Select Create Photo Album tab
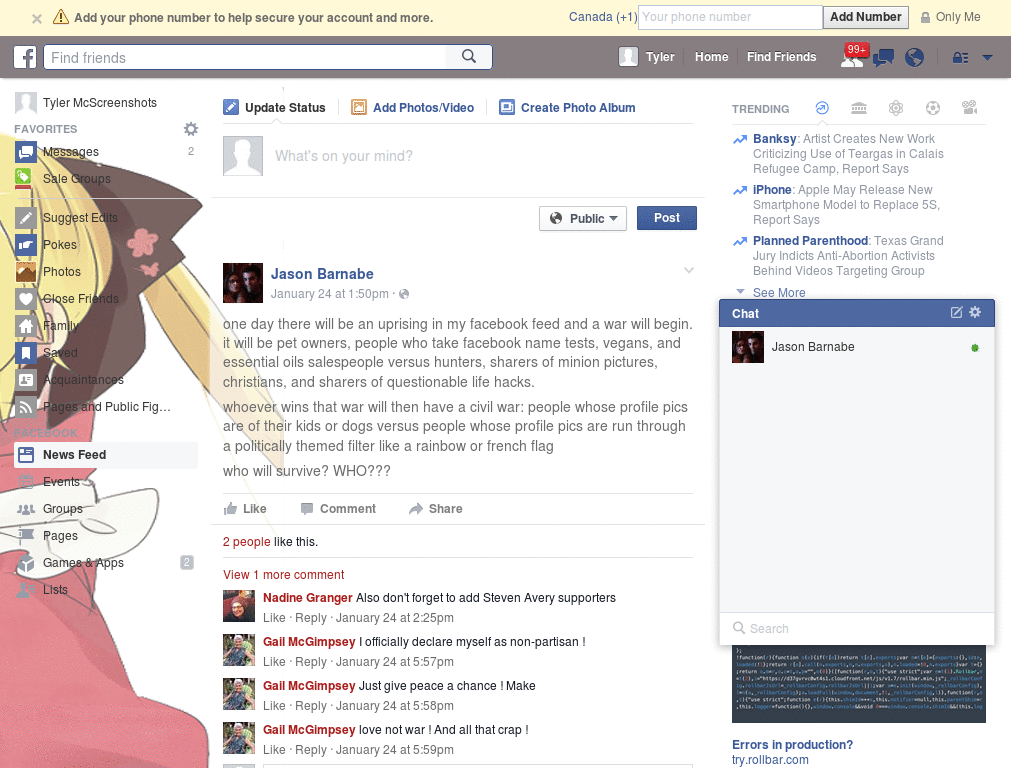1024x768 pixels. pyautogui.click(x=567, y=107)
